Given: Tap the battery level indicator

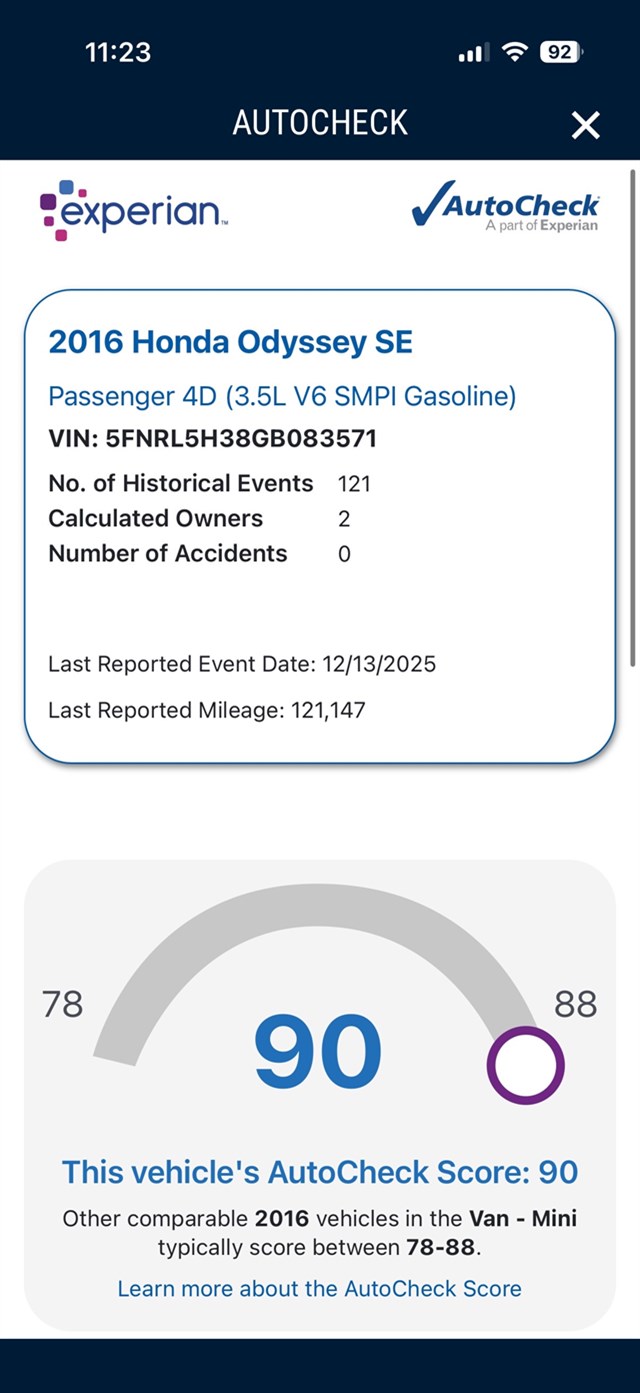Looking at the screenshot, I should click(562, 52).
